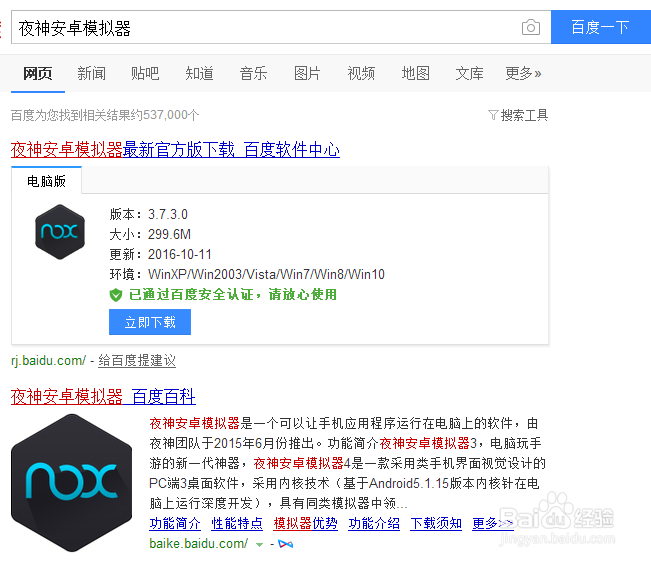Open the 视频 tab

pyautogui.click(x=361, y=73)
